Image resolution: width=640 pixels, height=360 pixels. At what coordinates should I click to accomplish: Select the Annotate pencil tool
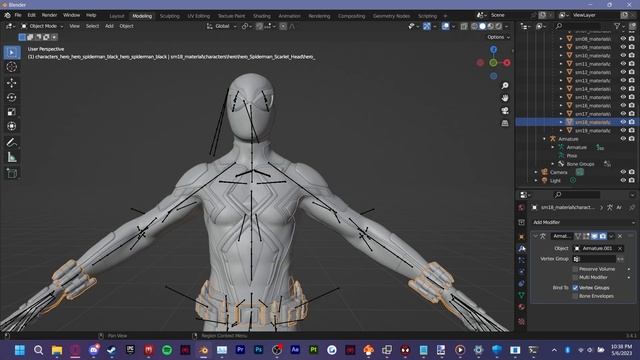click(11, 142)
